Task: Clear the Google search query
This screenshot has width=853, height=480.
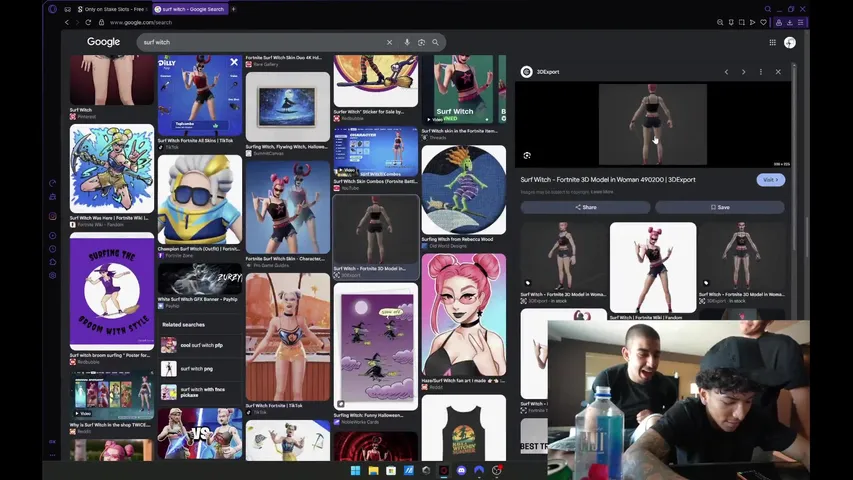Action: pos(390,42)
